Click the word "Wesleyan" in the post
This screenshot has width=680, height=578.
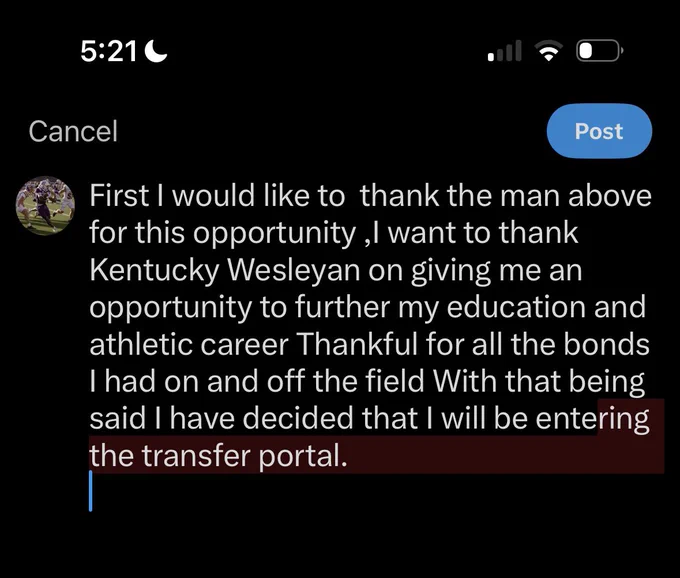click(294, 270)
